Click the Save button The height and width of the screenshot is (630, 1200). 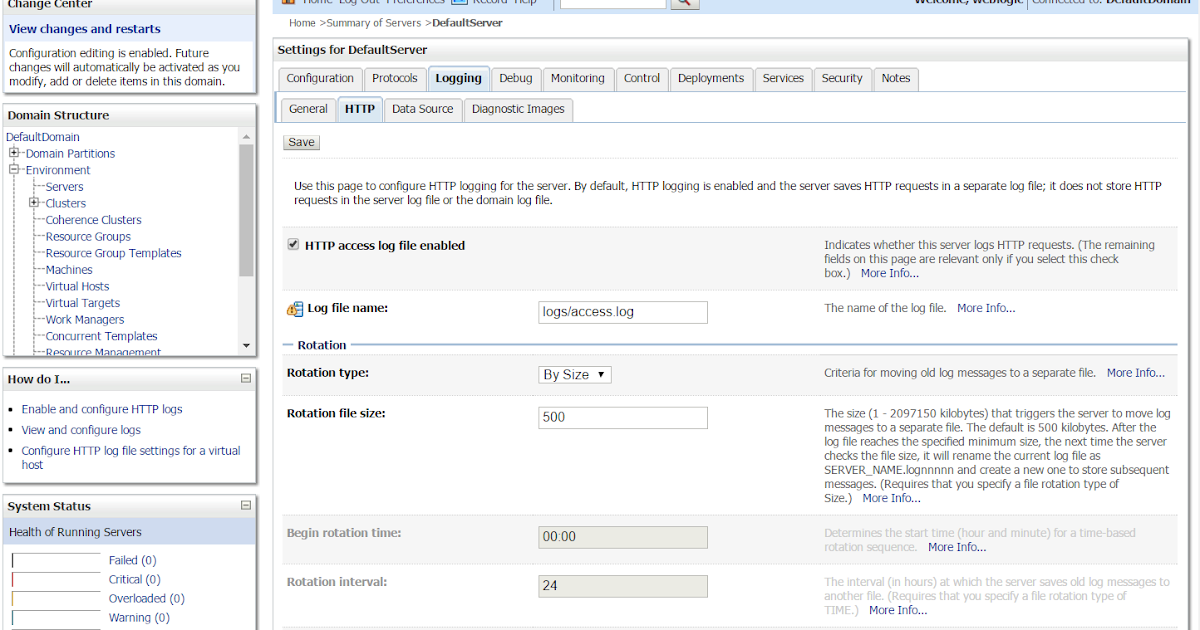pos(300,142)
